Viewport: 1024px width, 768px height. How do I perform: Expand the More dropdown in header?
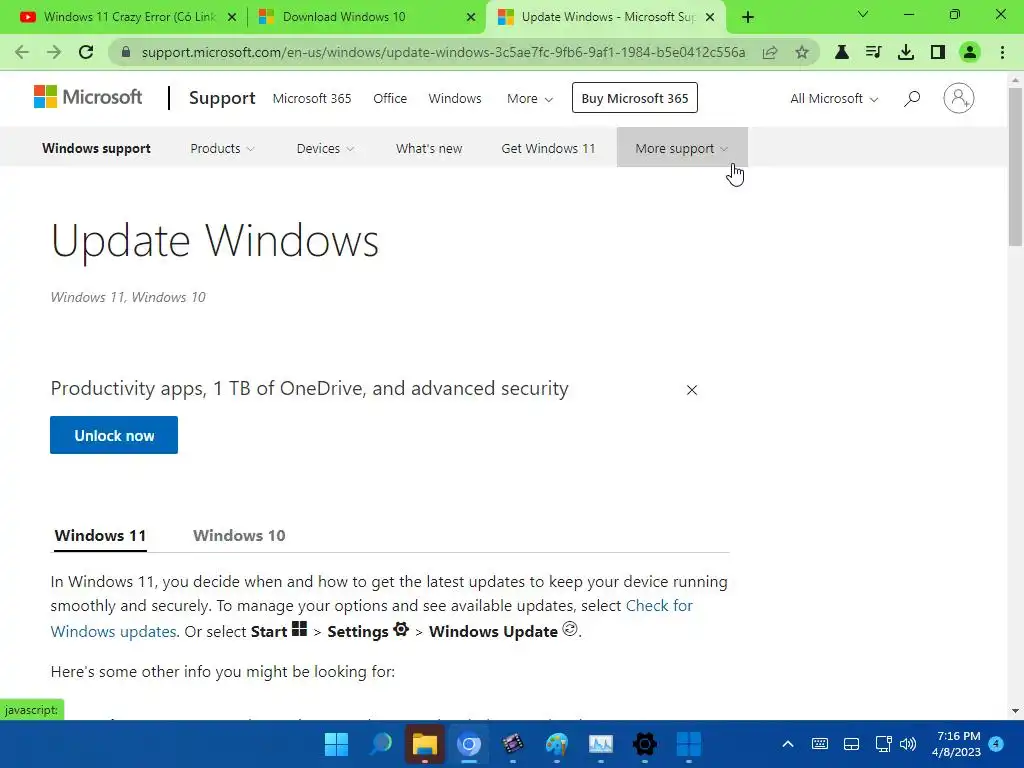530,99
